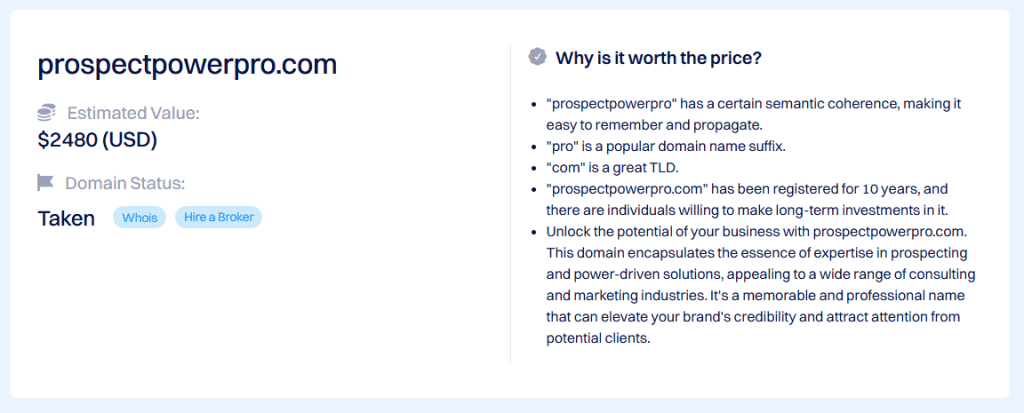Viewport: 1024px width, 413px height.
Task: Click the flag icon beside Domain Status
Action: tap(46, 183)
